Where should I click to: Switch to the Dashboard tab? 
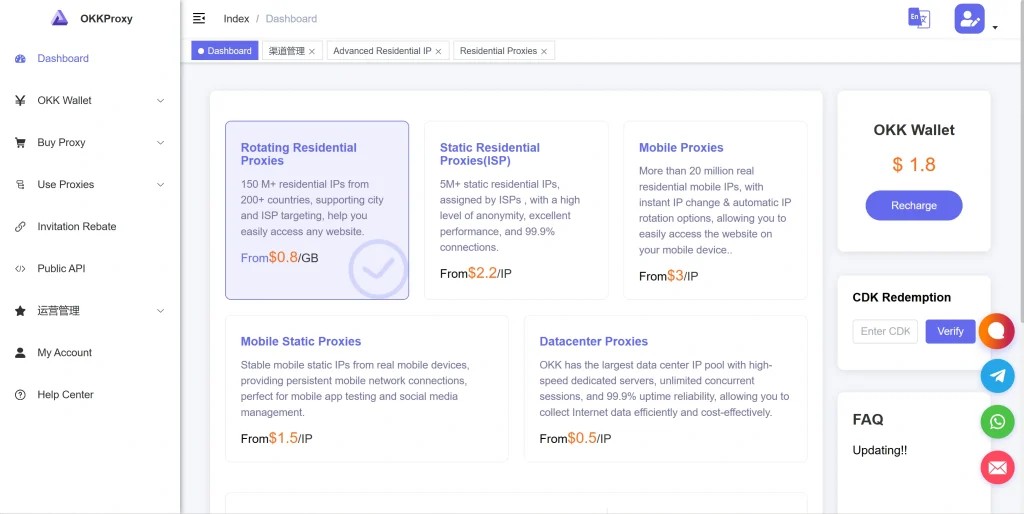coord(225,51)
